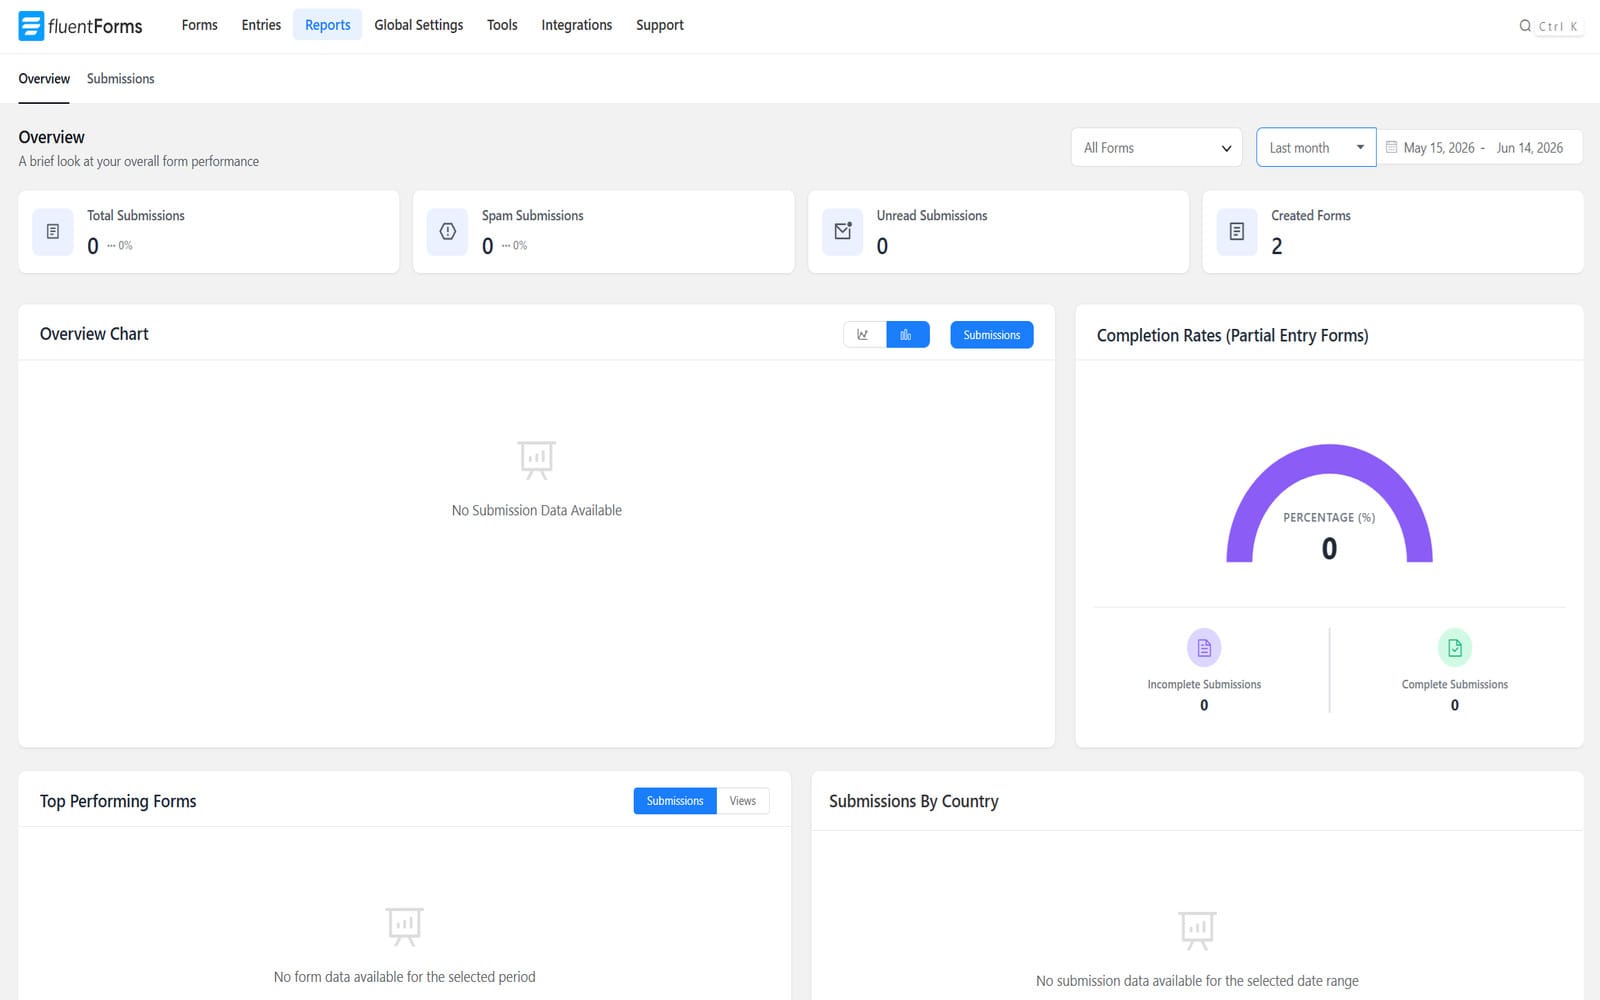Switch overview chart to line view
Image resolution: width=1600 pixels, height=1000 pixels.
864,335
